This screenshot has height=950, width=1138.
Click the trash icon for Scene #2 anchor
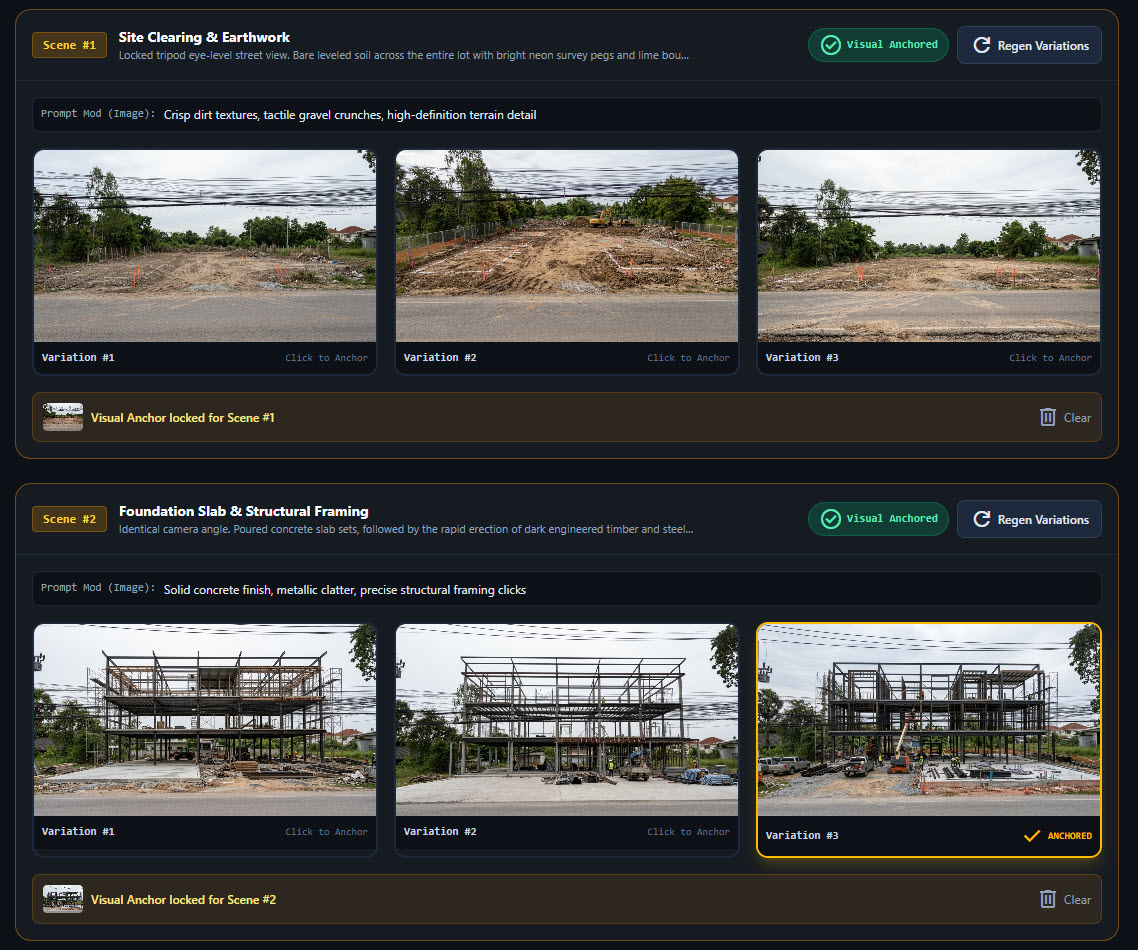pyautogui.click(x=1047, y=899)
